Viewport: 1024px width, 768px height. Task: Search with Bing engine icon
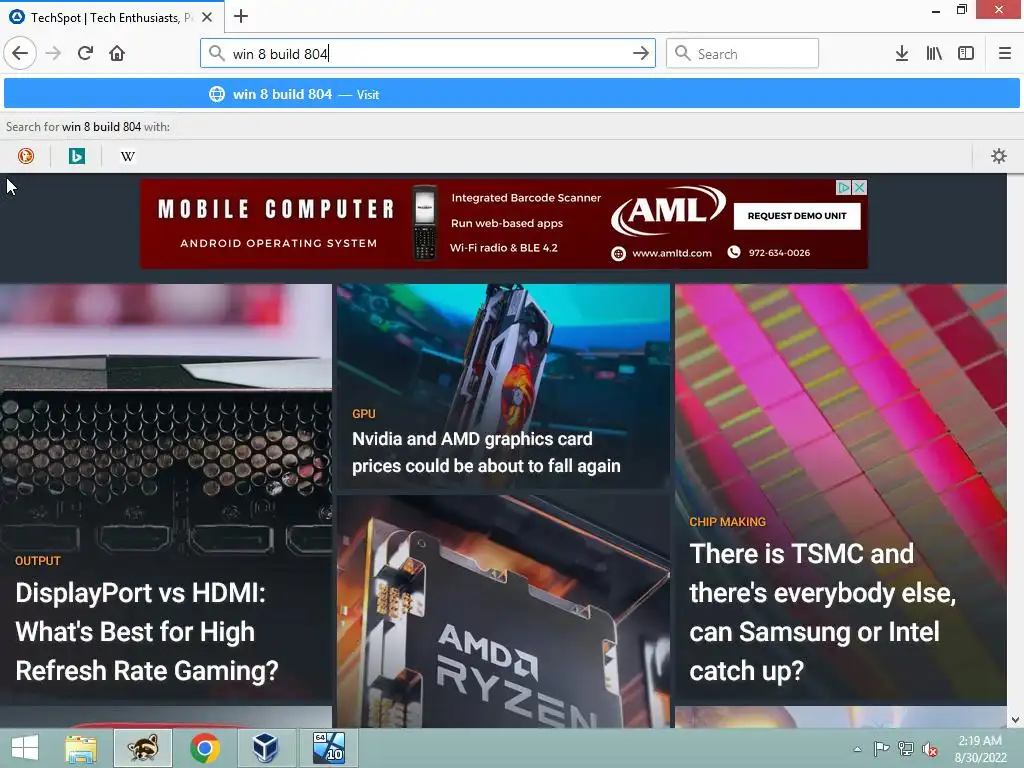point(76,156)
